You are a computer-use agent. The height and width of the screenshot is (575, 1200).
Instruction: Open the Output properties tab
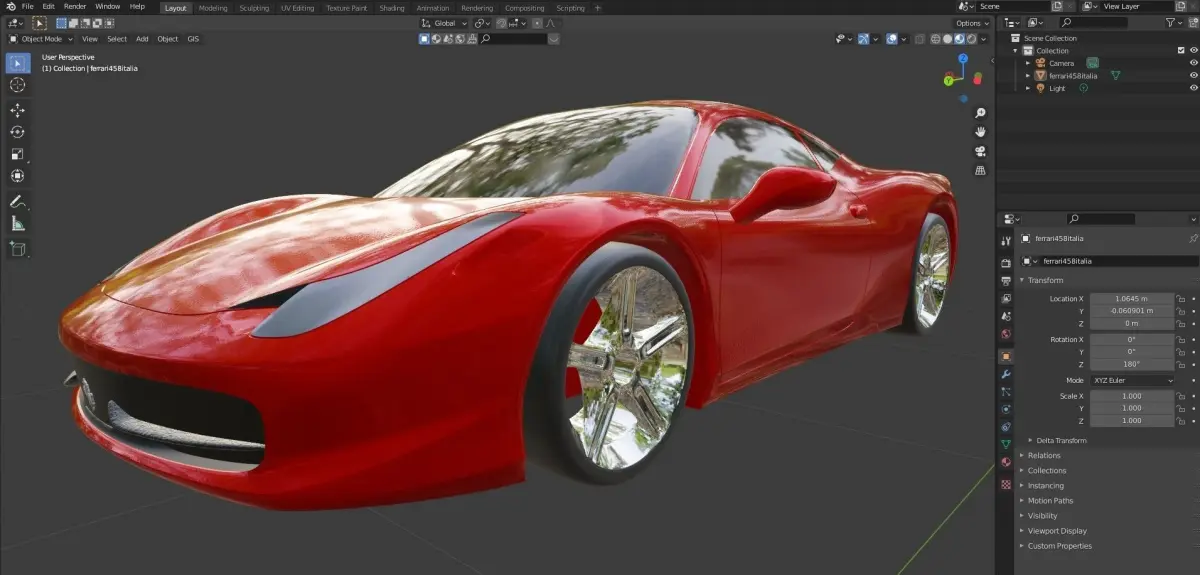pos(1006,282)
